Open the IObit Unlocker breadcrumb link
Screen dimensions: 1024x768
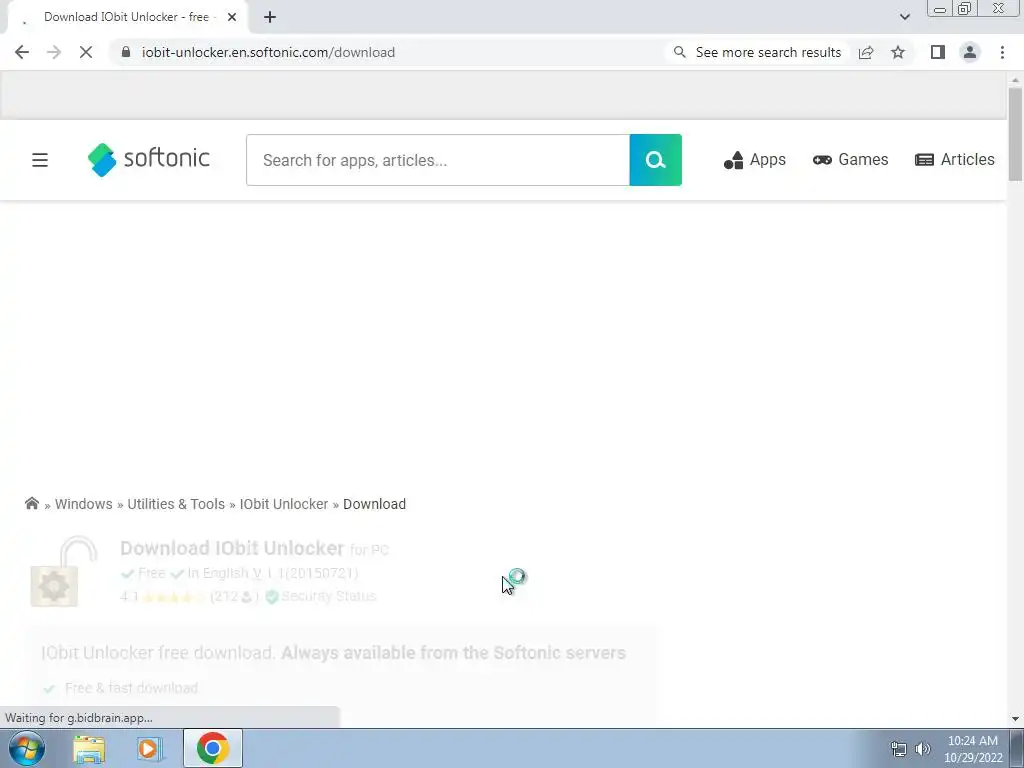point(283,504)
